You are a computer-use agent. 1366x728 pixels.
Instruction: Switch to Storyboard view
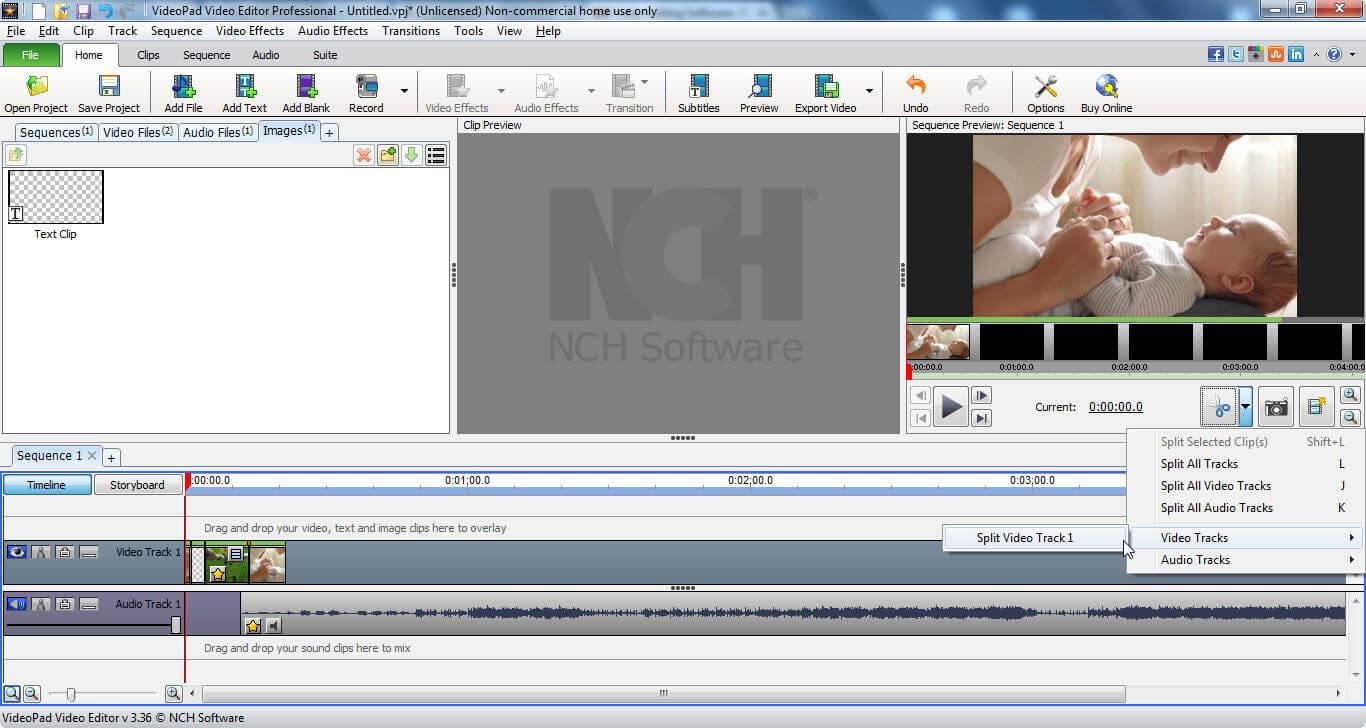click(137, 485)
